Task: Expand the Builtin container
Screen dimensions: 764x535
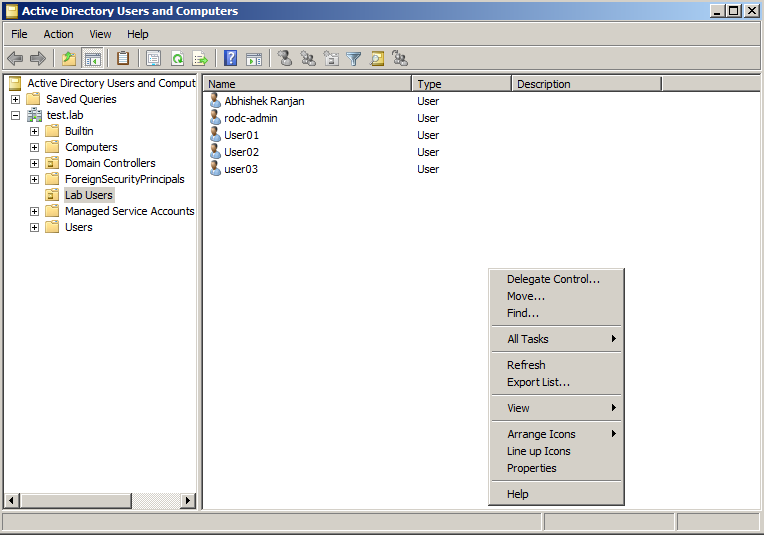Action: [34, 132]
